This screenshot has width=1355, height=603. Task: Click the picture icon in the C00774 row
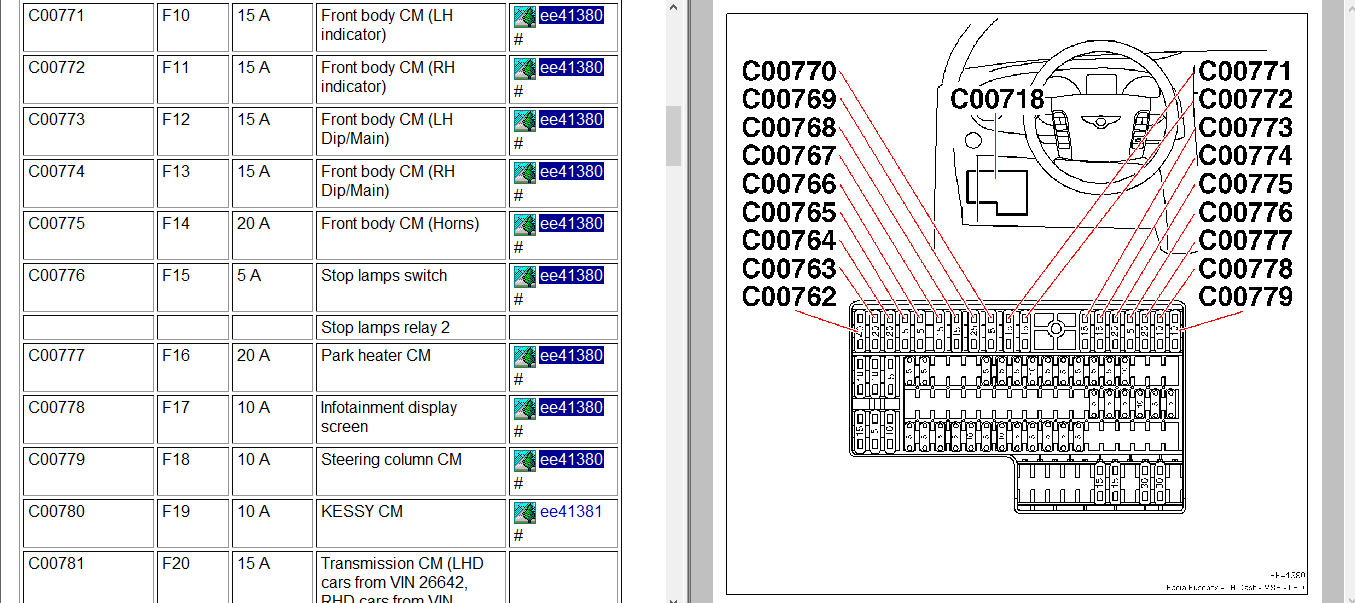[x=525, y=172]
